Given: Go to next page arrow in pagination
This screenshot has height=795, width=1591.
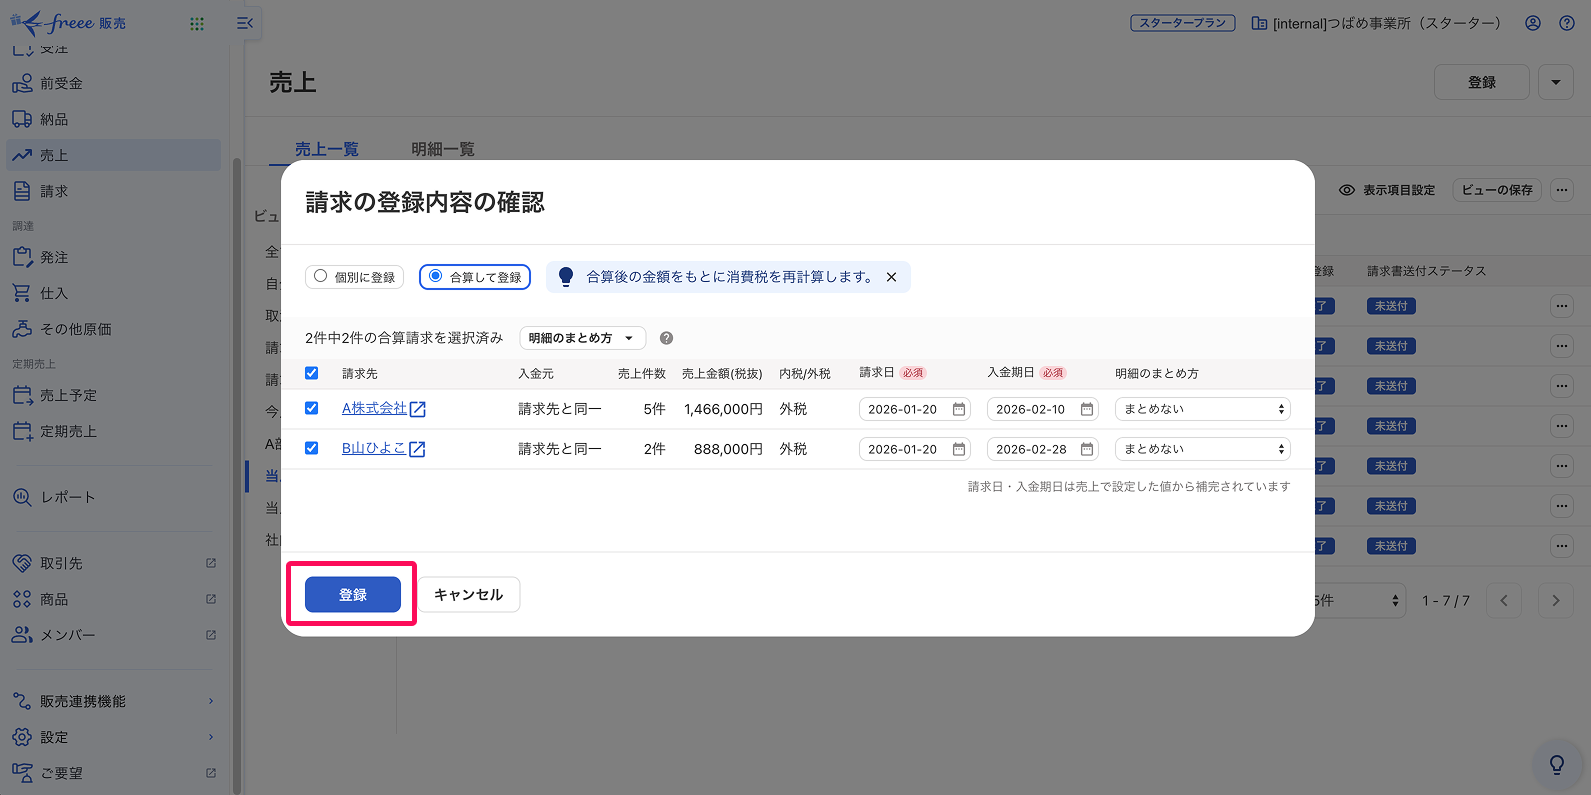Looking at the screenshot, I should [1555, 600].
